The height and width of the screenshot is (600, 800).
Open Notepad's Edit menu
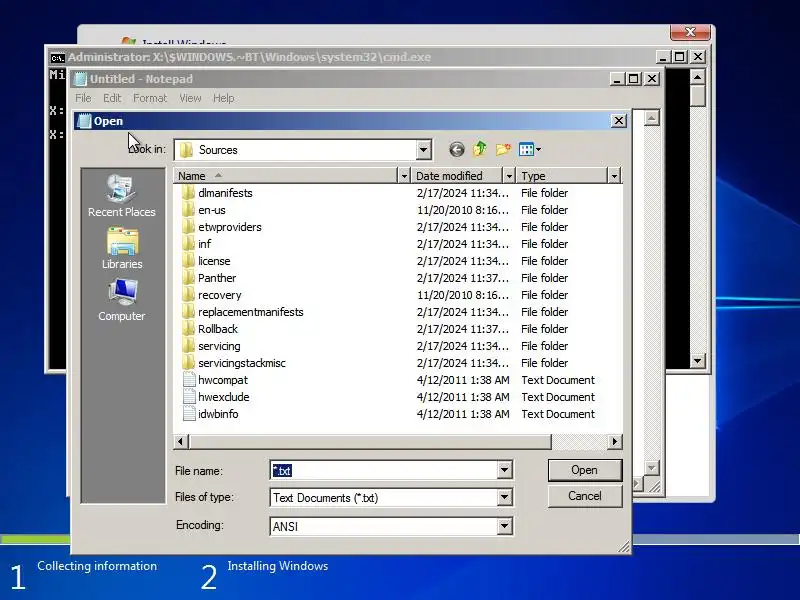(x=112, y=98)
